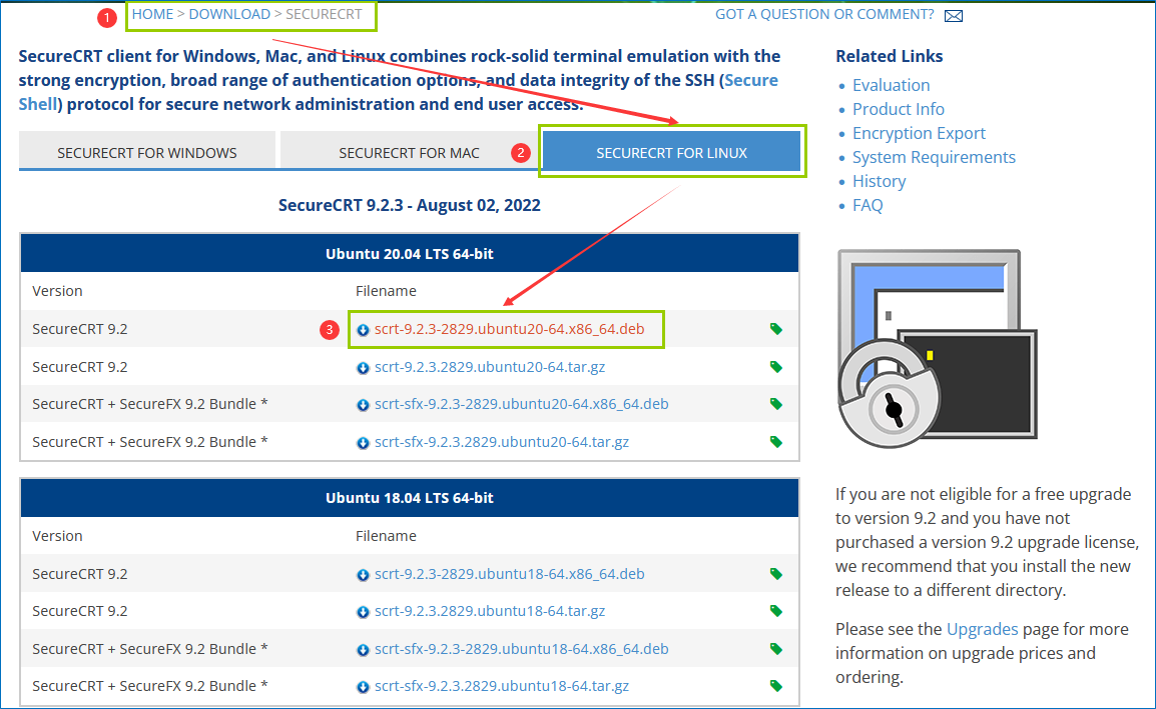The width and height of the screenshot is (1156, 709).
Task: Open Got a Question or Comment link
Action: (824, 14)
